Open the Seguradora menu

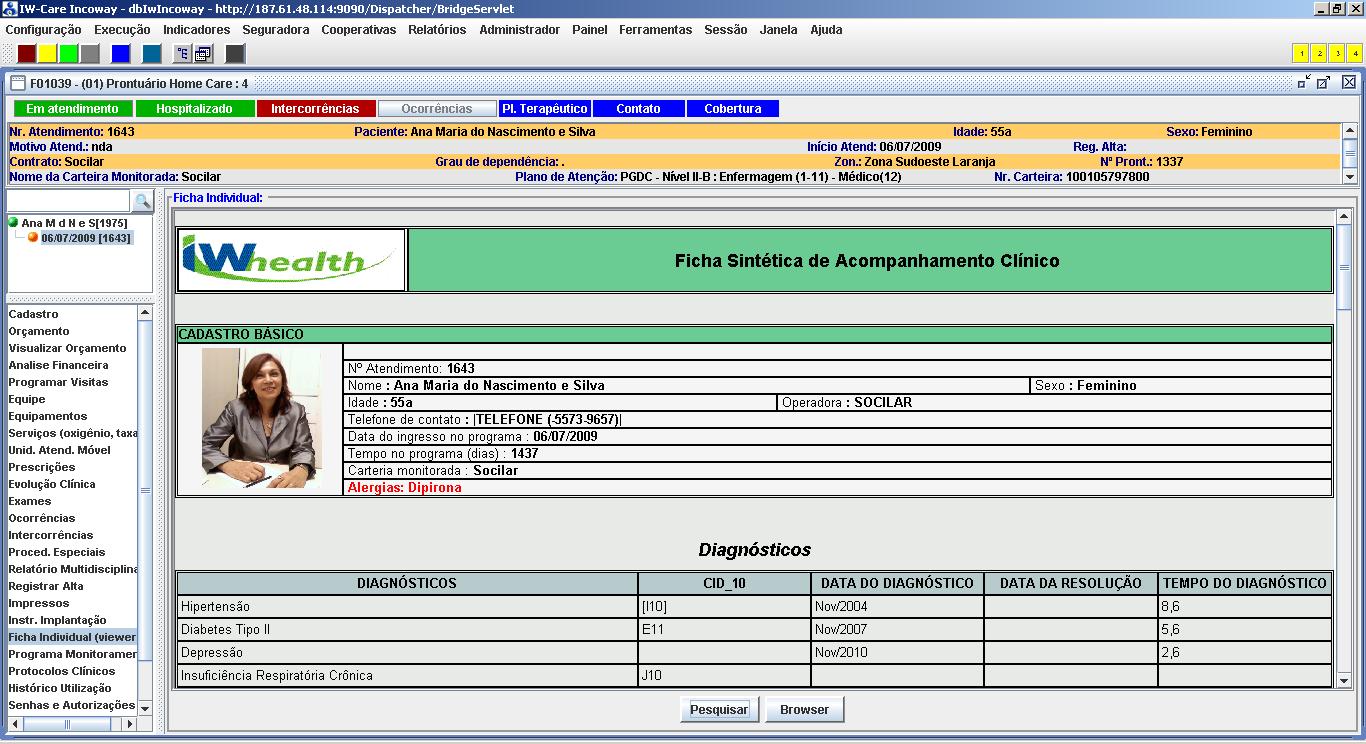pos(276,30)
